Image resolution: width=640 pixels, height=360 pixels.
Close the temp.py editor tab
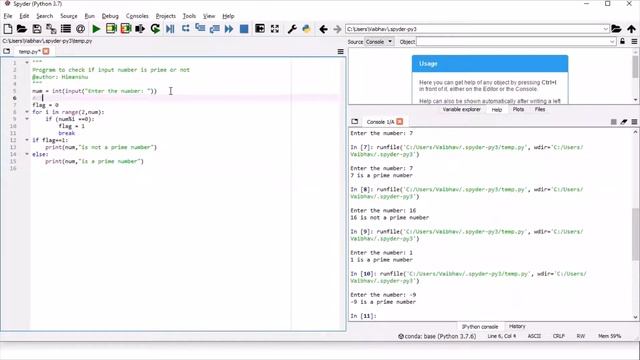pos(46,51)
